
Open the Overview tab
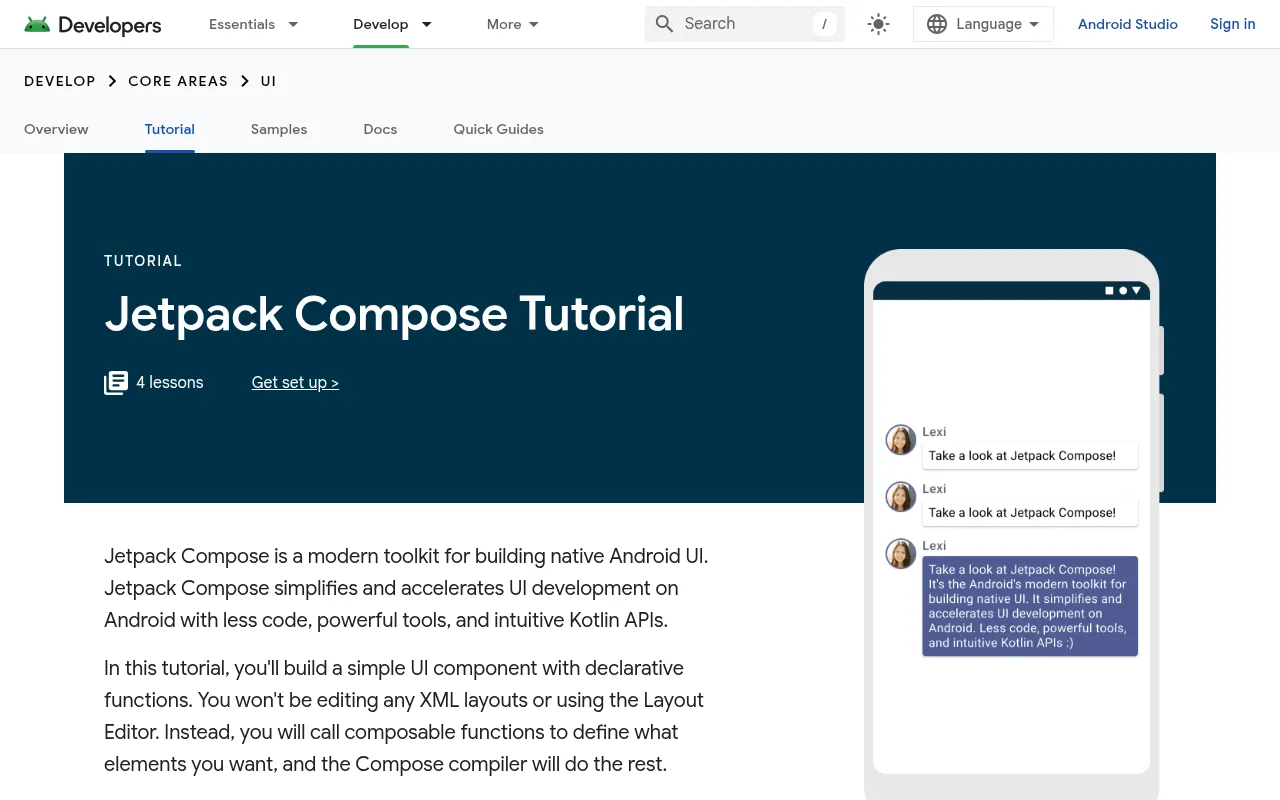(56, 129)
